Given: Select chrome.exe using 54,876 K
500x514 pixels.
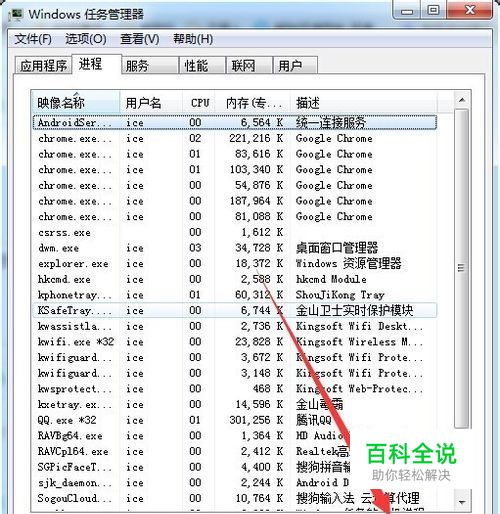Looking at the screenshot, I should pyautogui.click(x=235, y=185).
